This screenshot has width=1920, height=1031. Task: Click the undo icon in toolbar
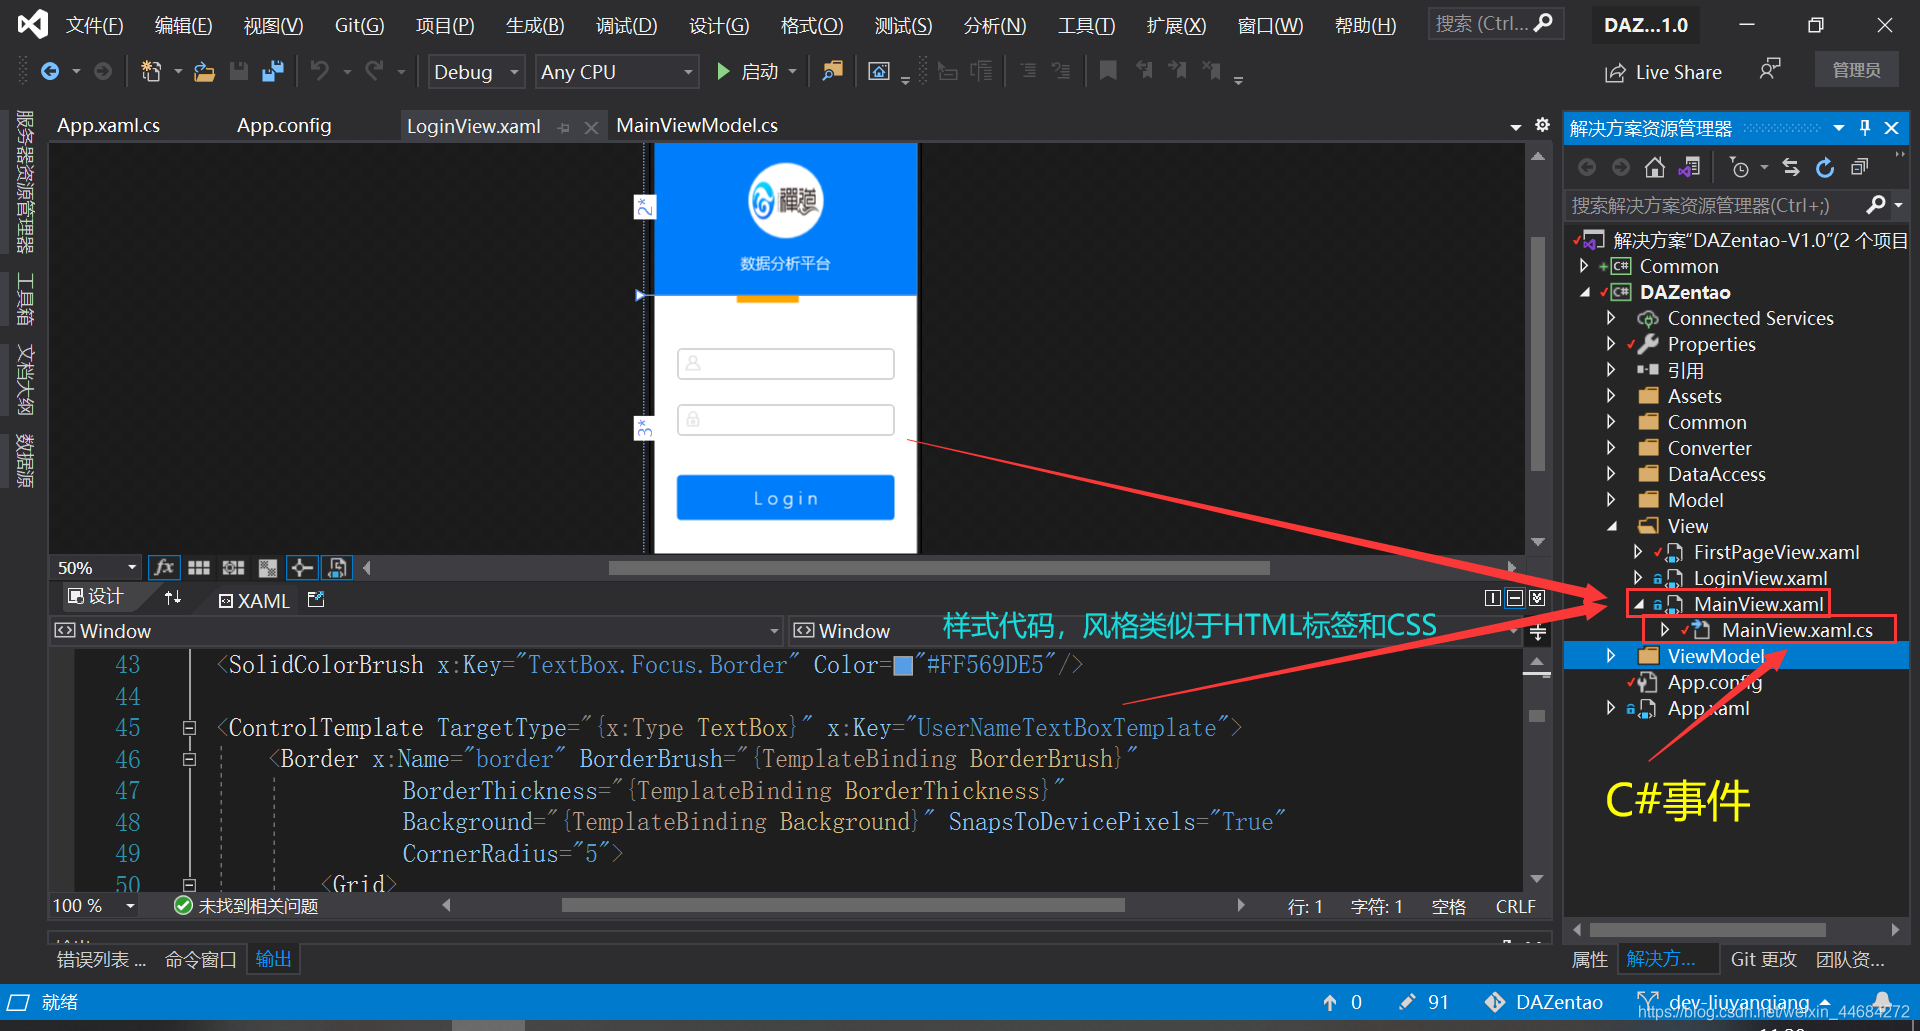pos(319,71)
